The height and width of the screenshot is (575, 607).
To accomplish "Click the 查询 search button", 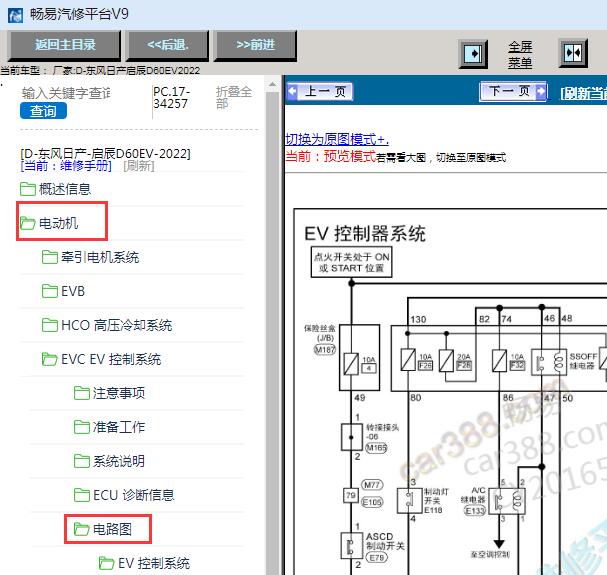I will [43, 111].
